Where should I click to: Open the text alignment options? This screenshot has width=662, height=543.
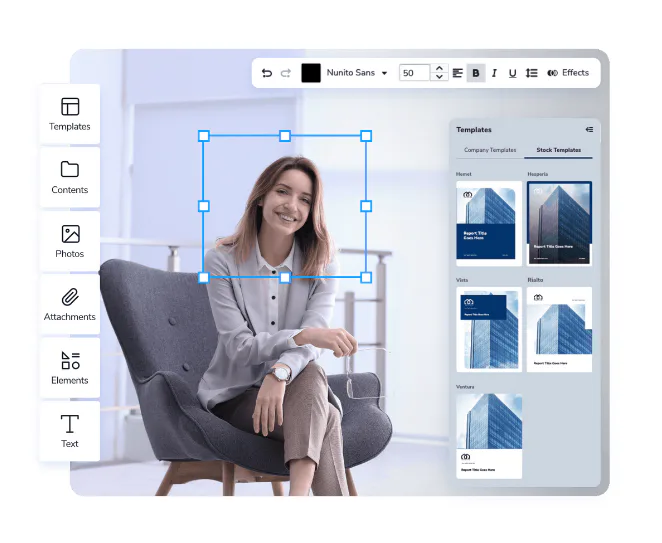point(458,73)
